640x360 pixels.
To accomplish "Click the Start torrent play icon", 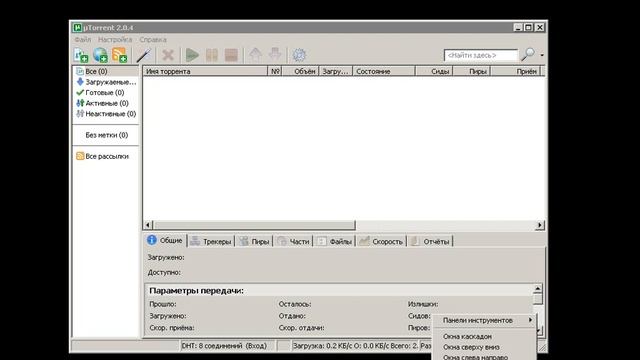I will pyautogui.click(x=192, y=55).
